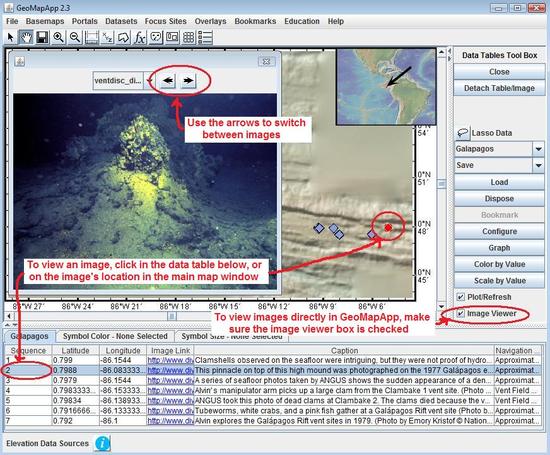550x455 pixels.
Task: Open the Focus Sites menu
Action: point(166,21)
